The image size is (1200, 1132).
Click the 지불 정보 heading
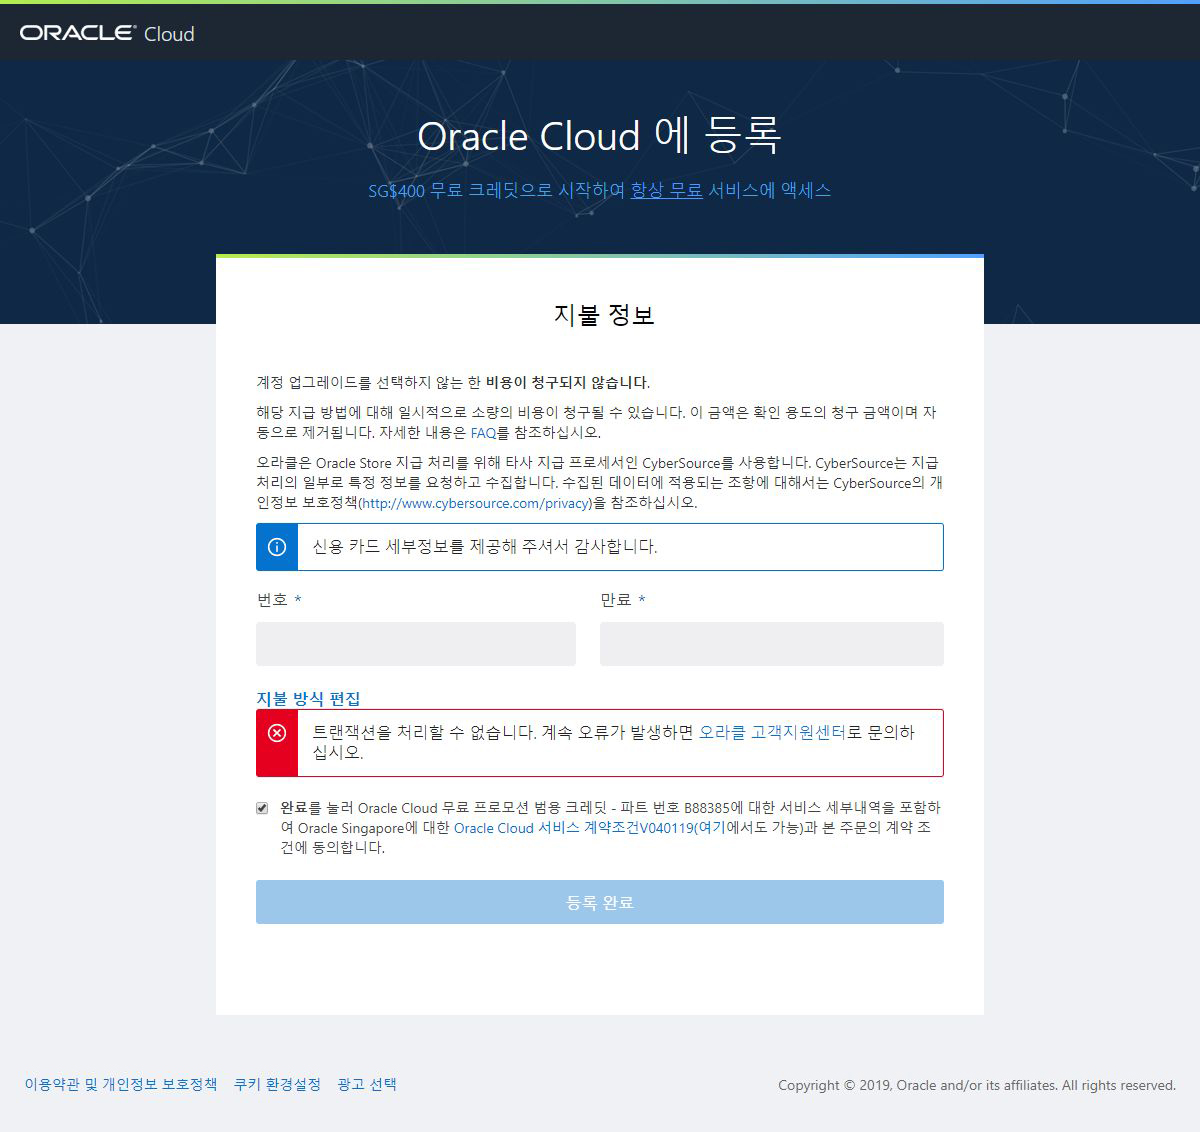604,315
